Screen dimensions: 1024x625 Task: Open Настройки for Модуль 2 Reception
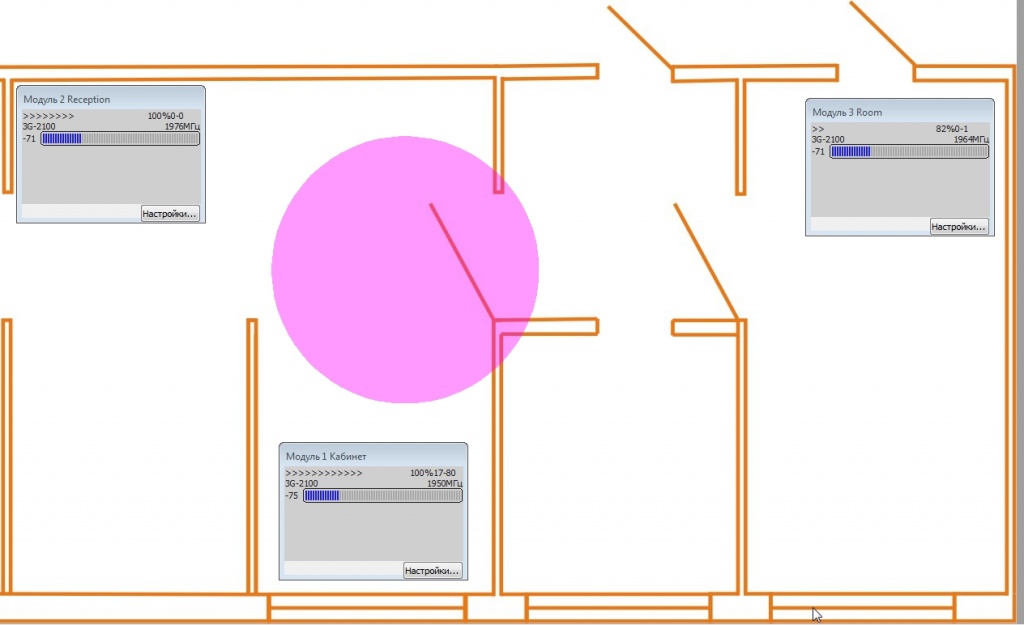click(x=170, y=212)
